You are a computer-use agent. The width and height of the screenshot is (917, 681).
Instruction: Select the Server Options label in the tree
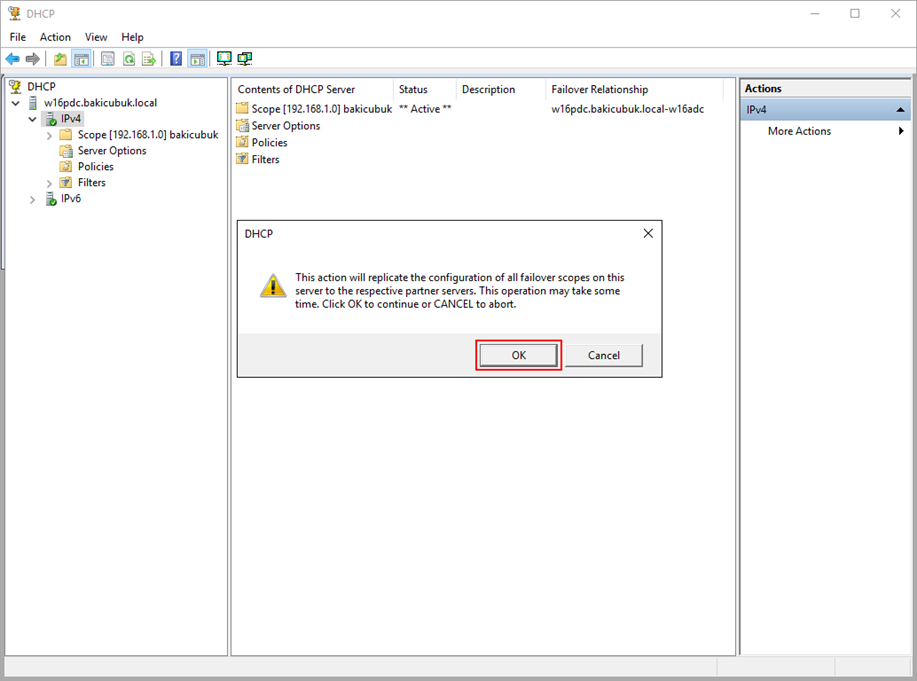click(112, 150)
